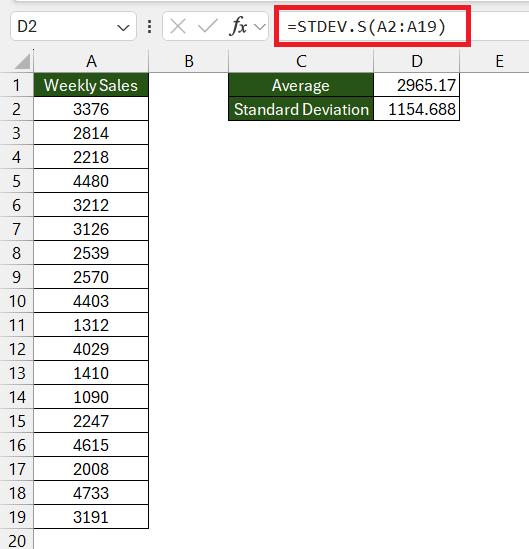Open dropdown arrow next to fx
This screenshot has height=549, width=529.
tap(260, 27)
